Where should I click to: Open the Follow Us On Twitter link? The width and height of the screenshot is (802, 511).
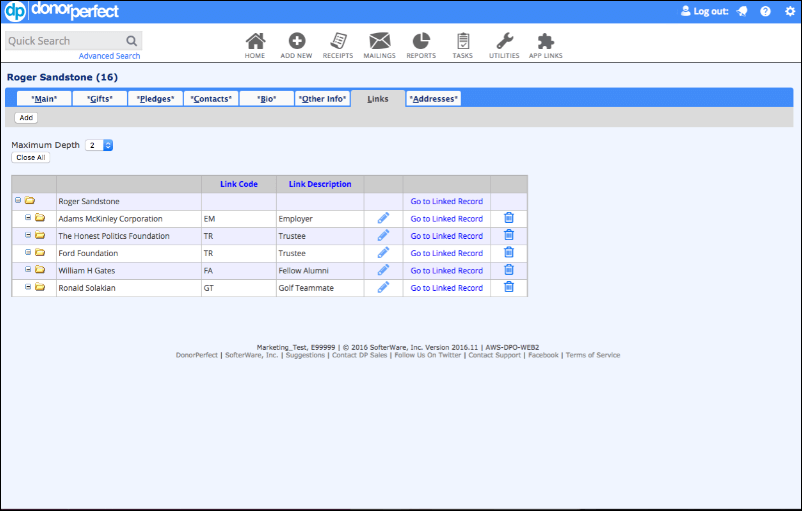428,355
